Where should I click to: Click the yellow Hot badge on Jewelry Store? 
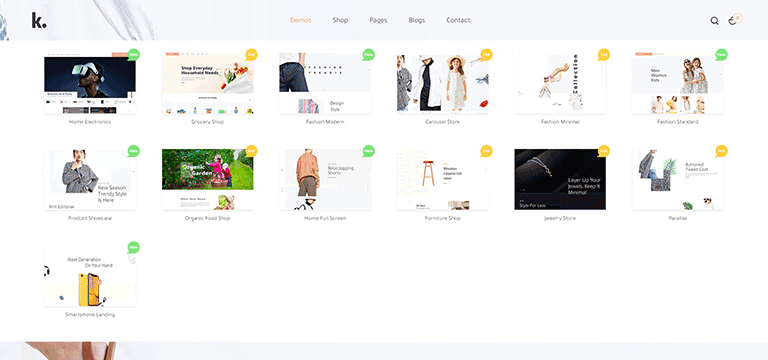tap(603, 151)
